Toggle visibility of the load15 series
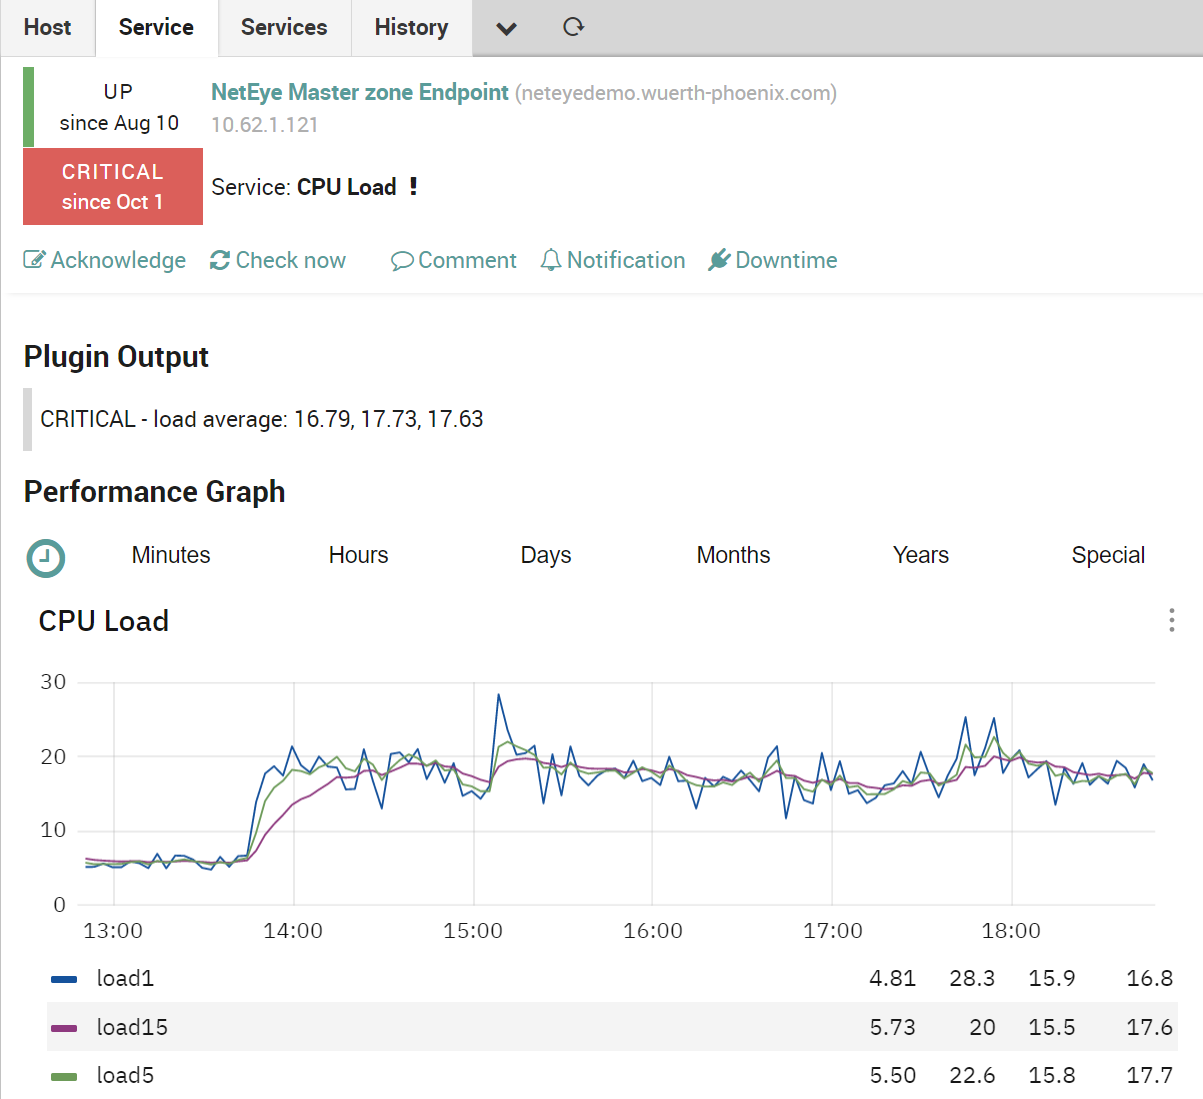This screenshot has height=1099, width=1203. (x=132, y=1026)
